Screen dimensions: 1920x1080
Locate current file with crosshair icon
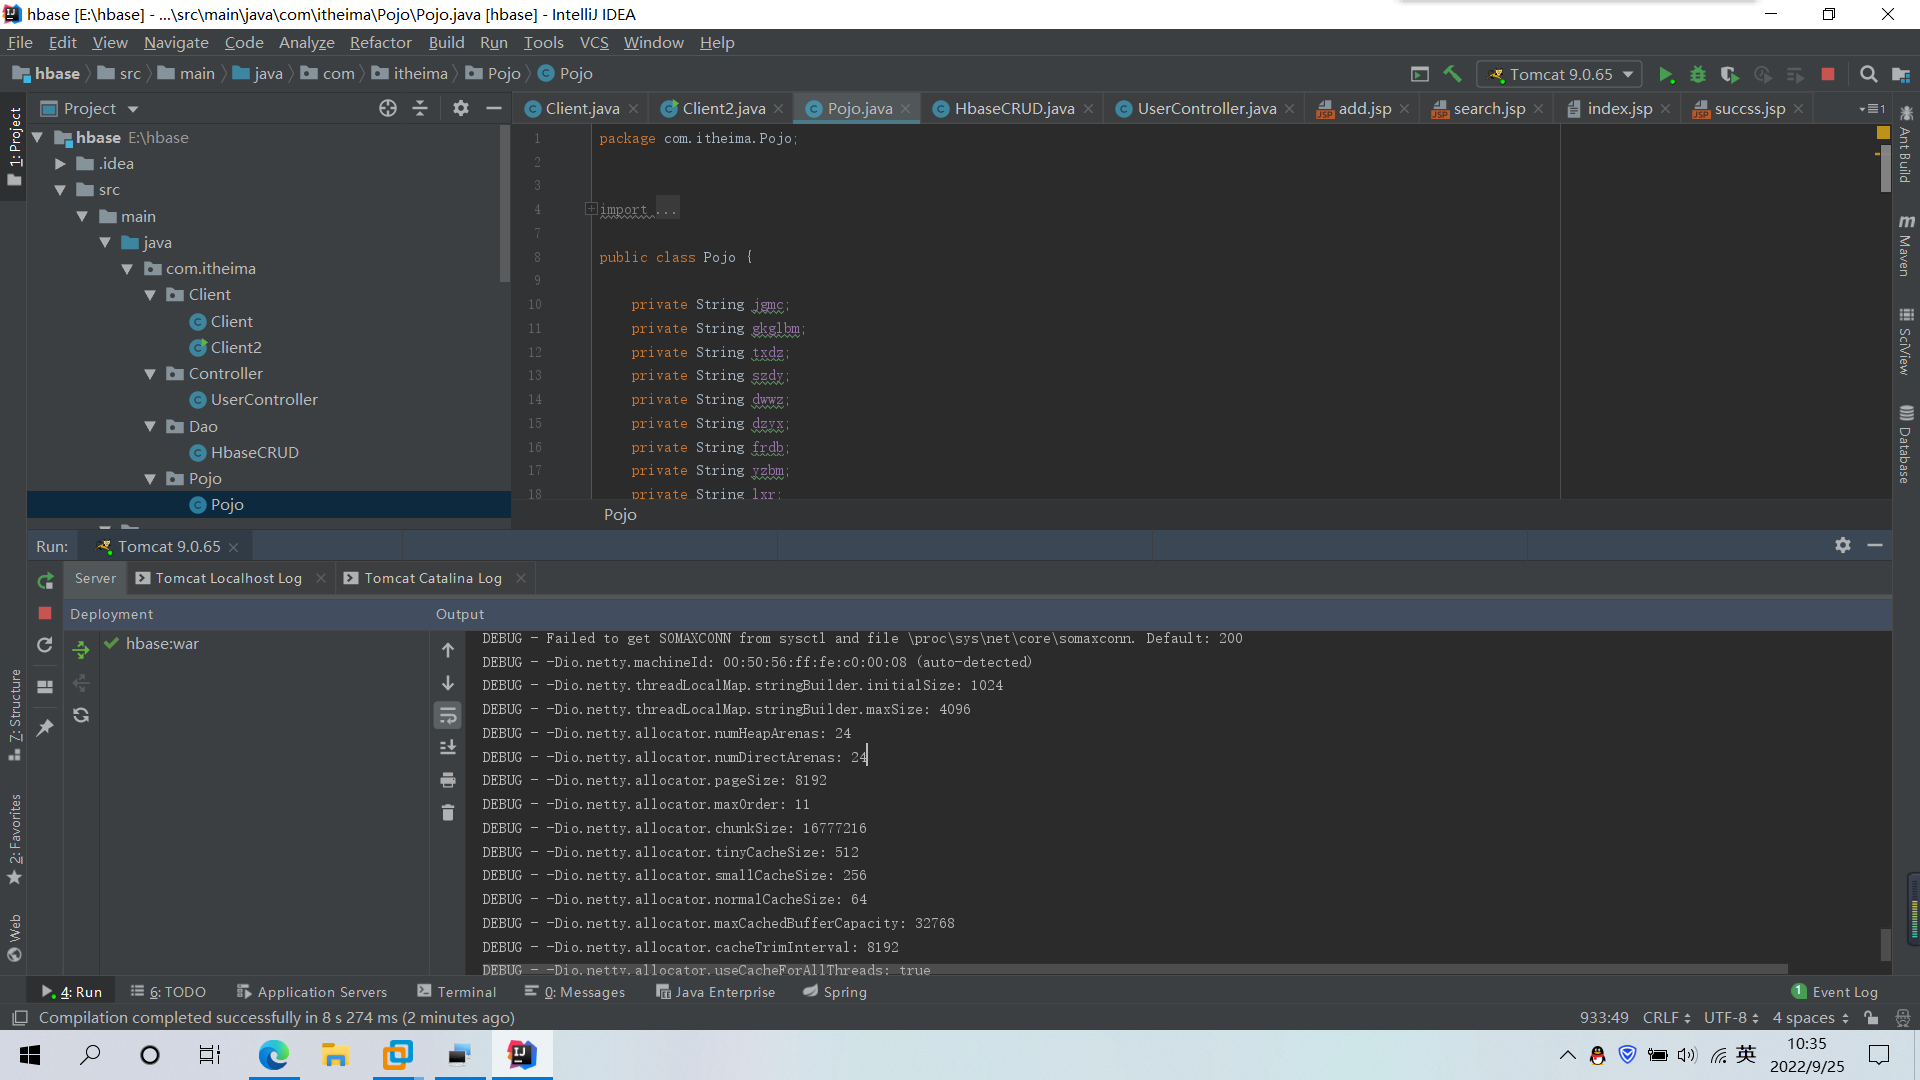pyautogui.click(x=388, y=108)
